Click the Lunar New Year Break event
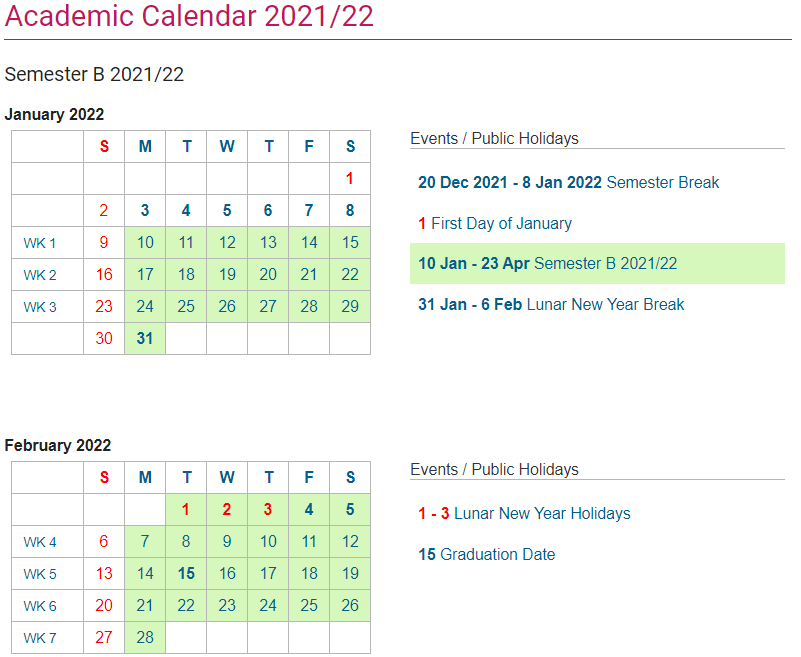This screenshot has height=657, width=801. (551, 304)
